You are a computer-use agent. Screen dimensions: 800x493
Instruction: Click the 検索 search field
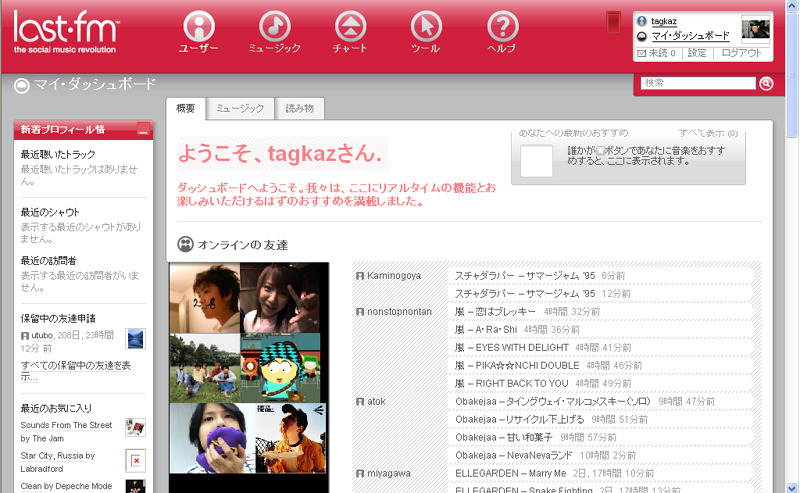[698, 83]
